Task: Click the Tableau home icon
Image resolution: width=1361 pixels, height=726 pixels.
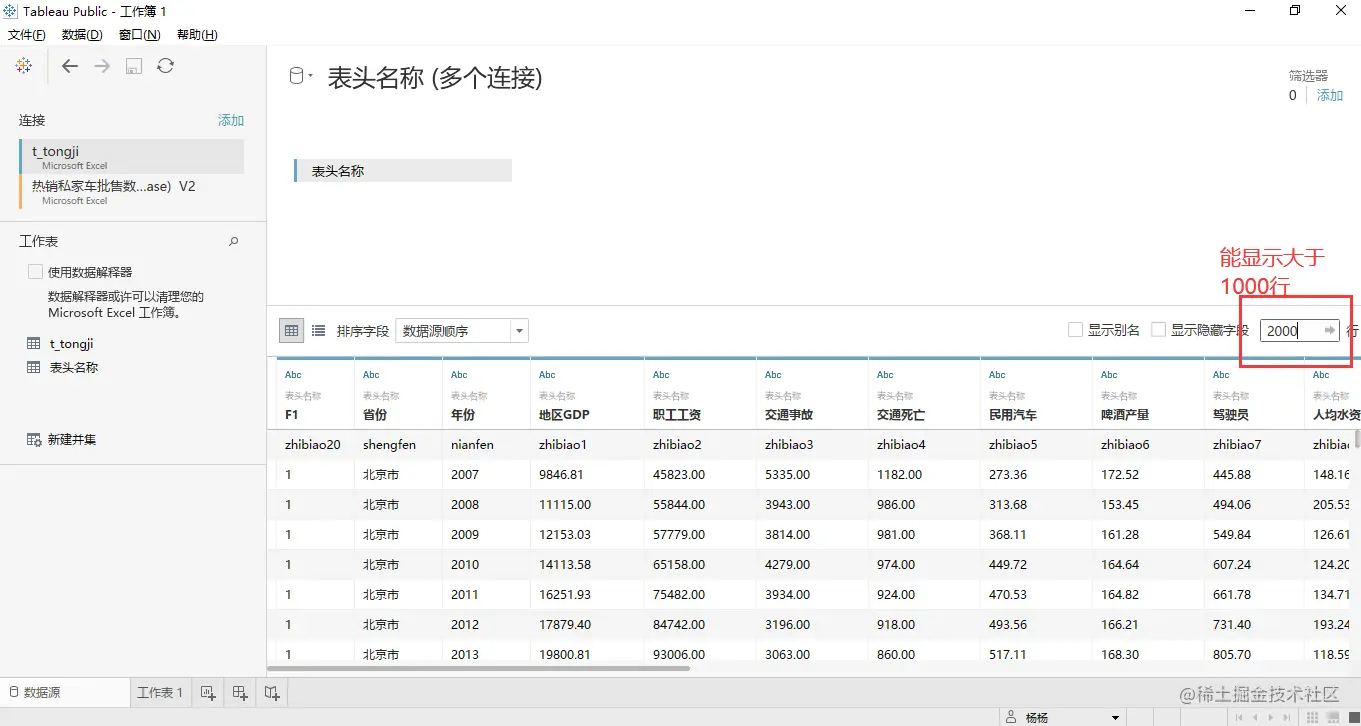Action: click(x=24, y=65)
